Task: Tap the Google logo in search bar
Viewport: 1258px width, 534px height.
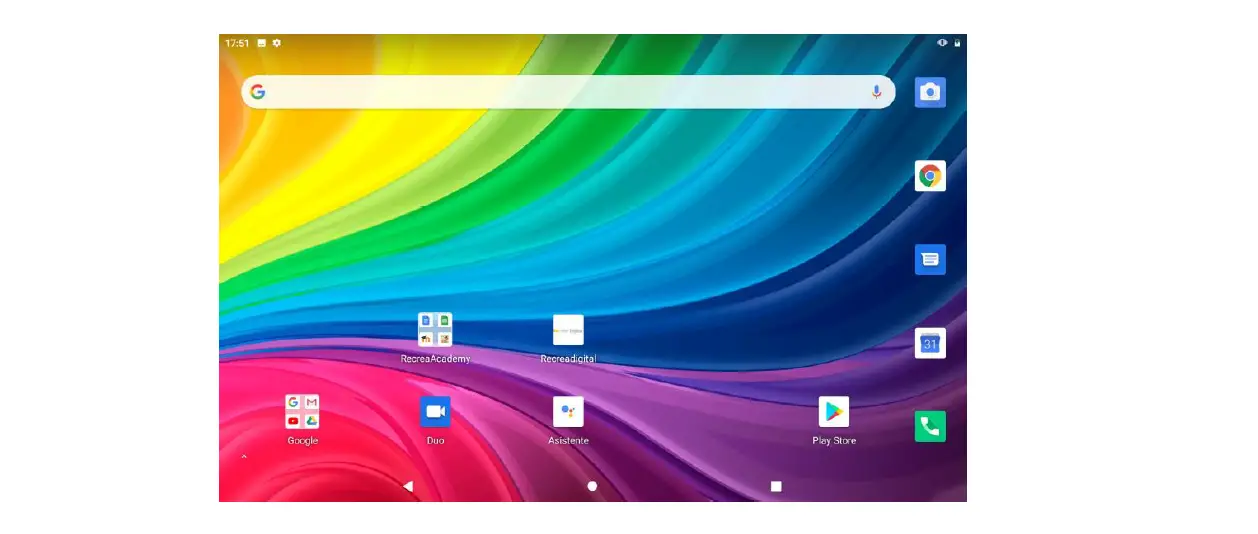Action: point(258,92)
